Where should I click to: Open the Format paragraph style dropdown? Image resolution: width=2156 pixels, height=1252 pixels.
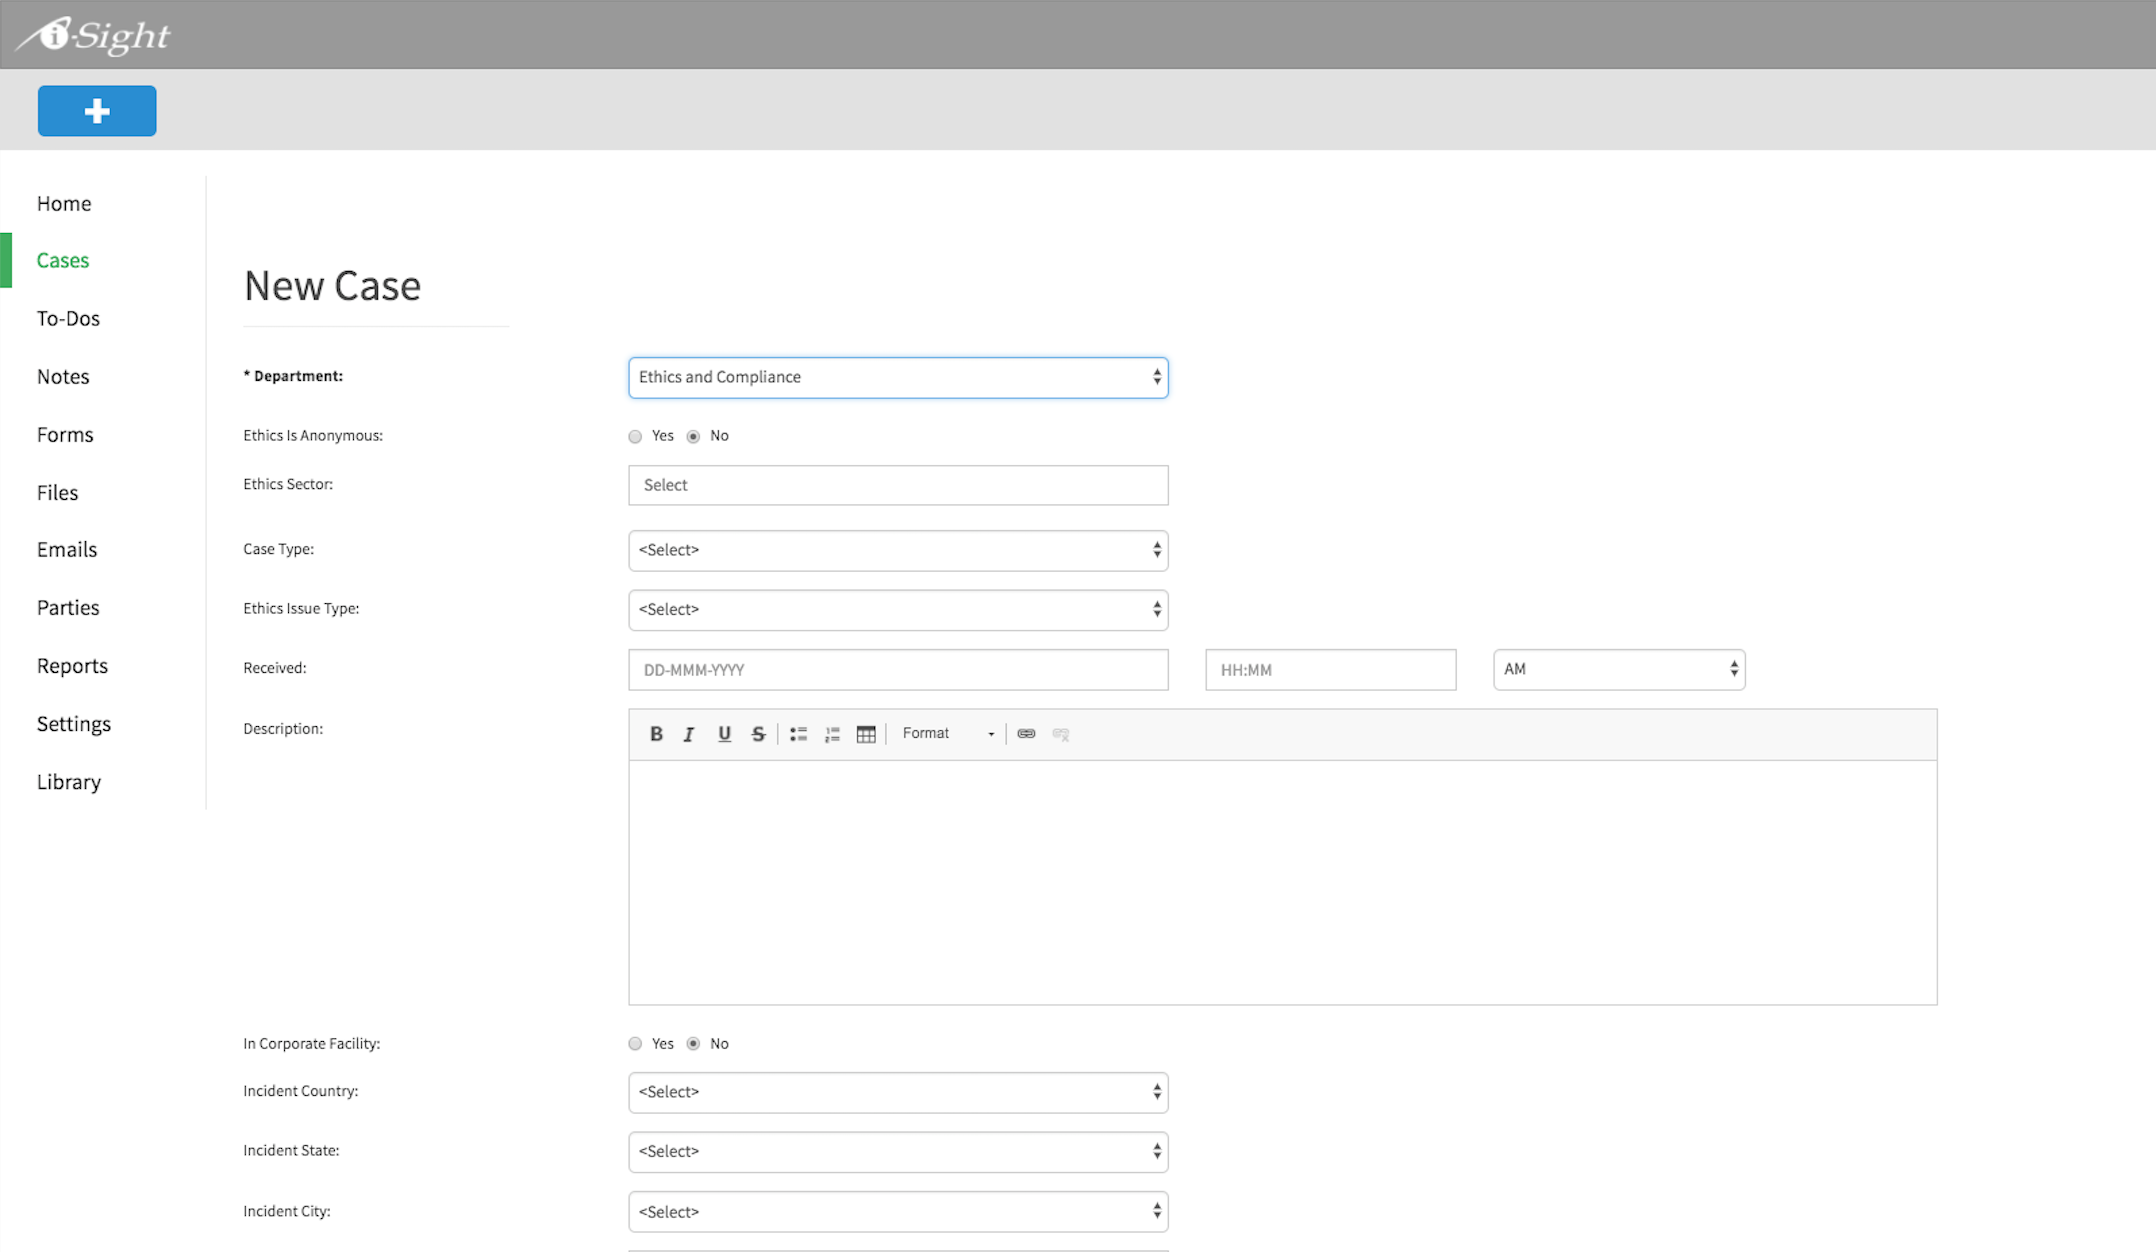(947, 734)
